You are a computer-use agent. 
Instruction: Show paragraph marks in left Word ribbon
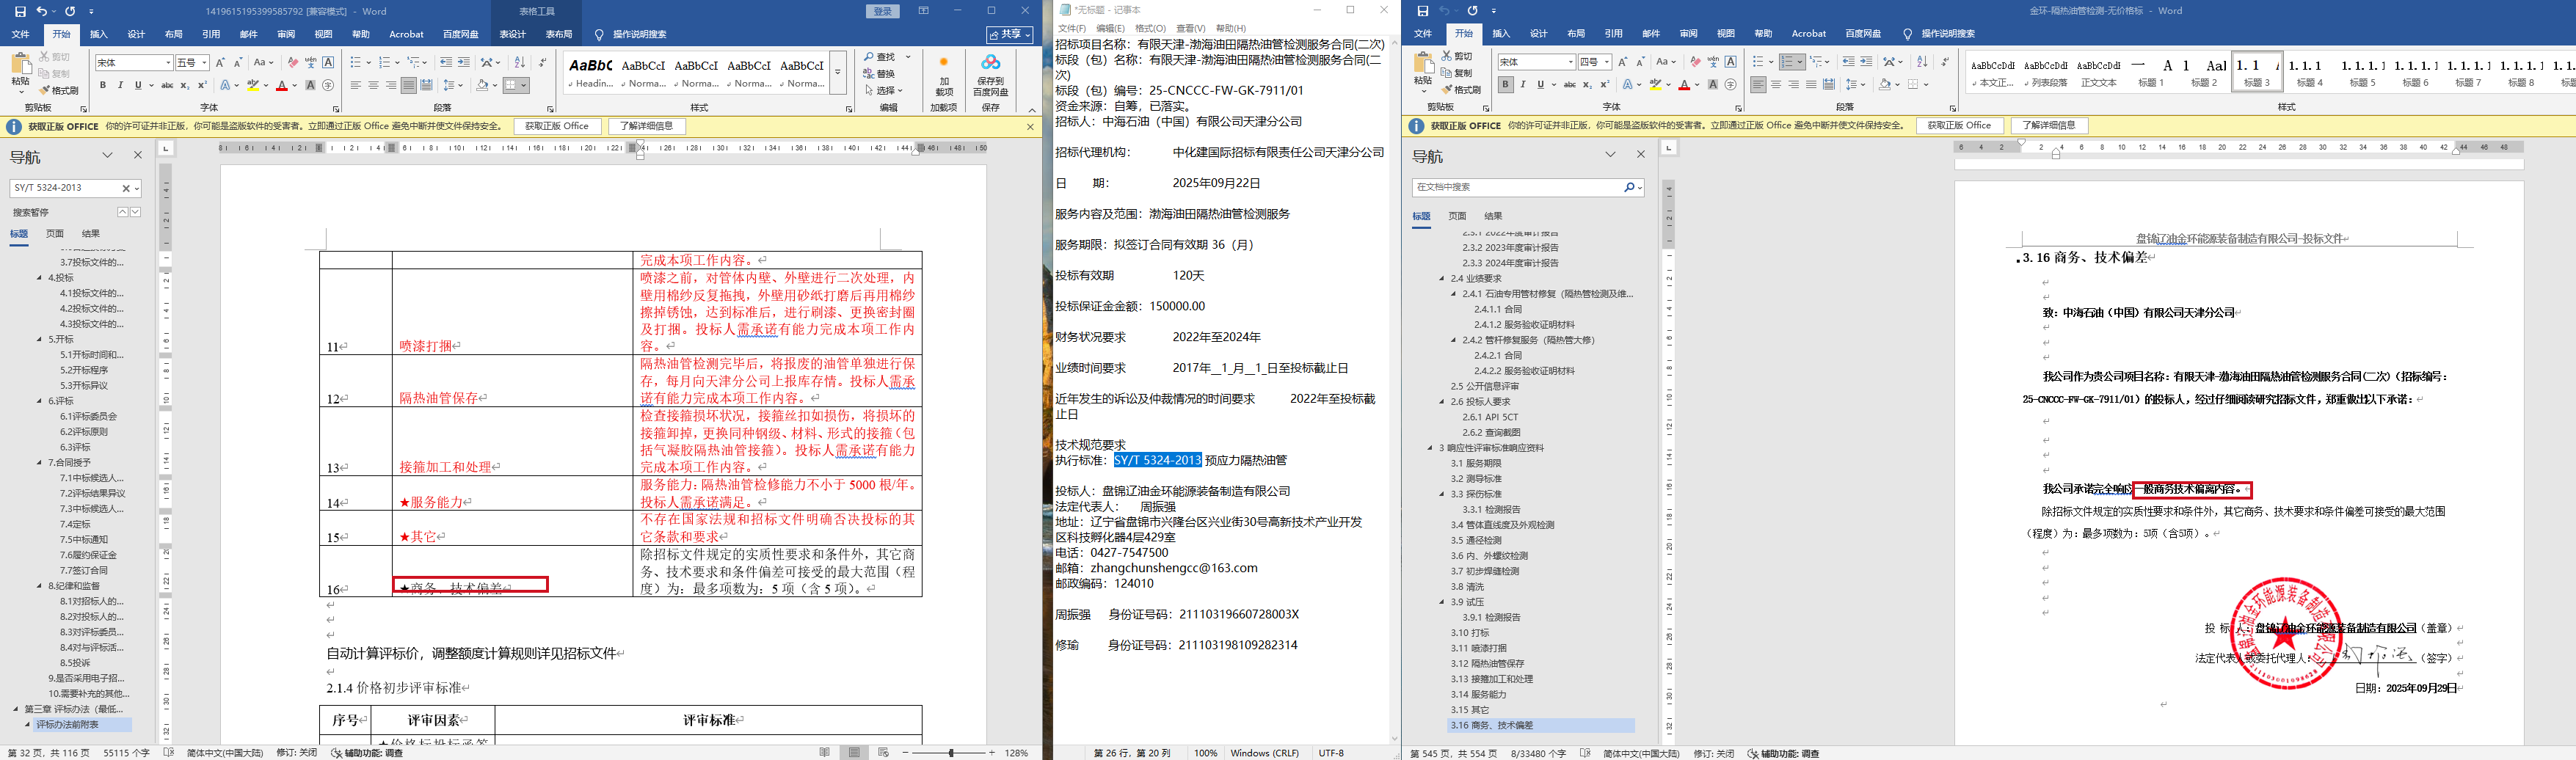pyautogui.click(x=542, y=62)
